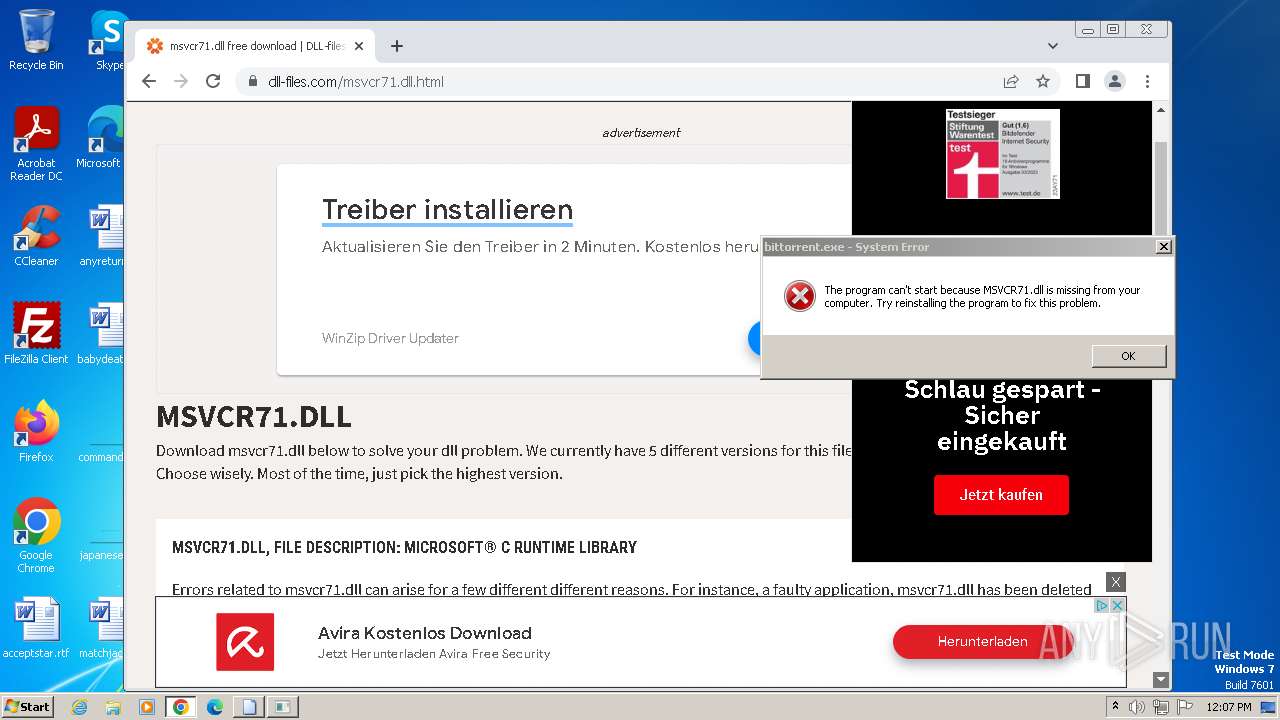Open Microsoft Edge from the taskbar
Viewport: 1280px width, 720px height.
point(214,707)
